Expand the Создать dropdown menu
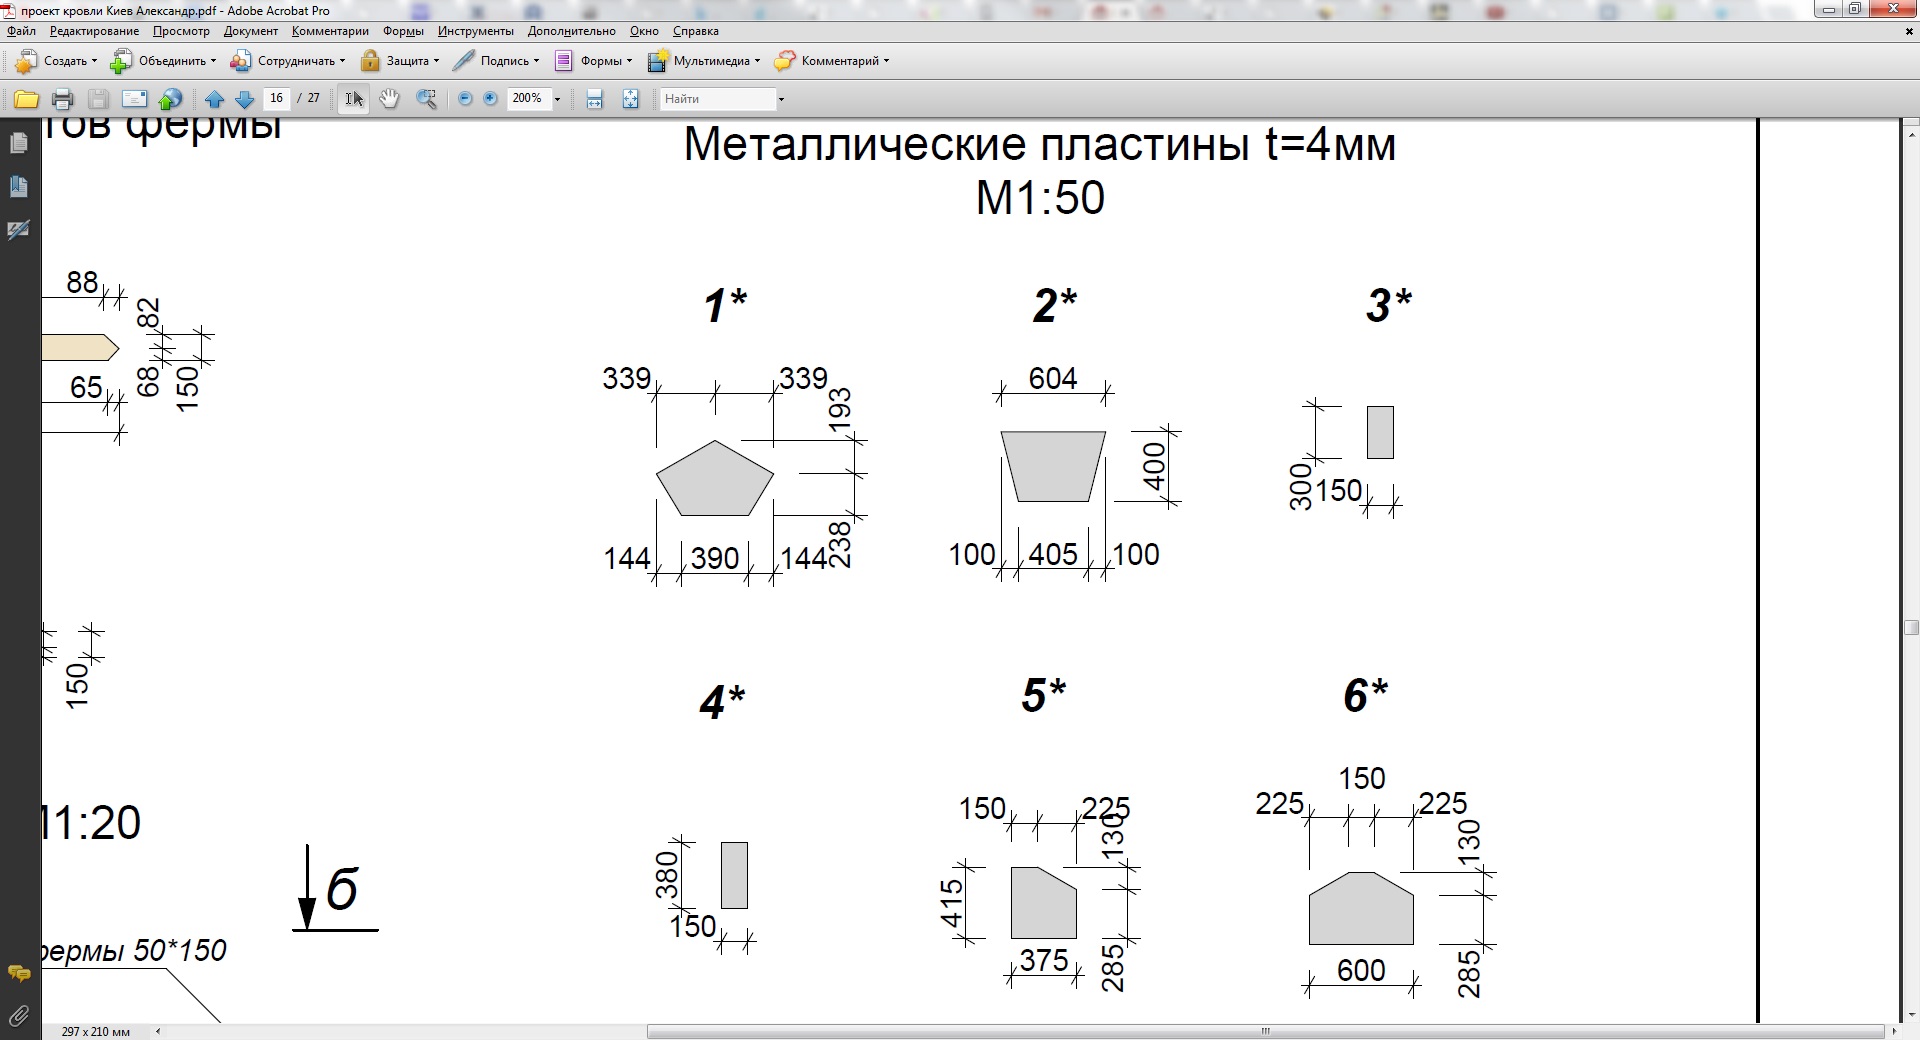The image size is (1920, 1040). [55, 61]
